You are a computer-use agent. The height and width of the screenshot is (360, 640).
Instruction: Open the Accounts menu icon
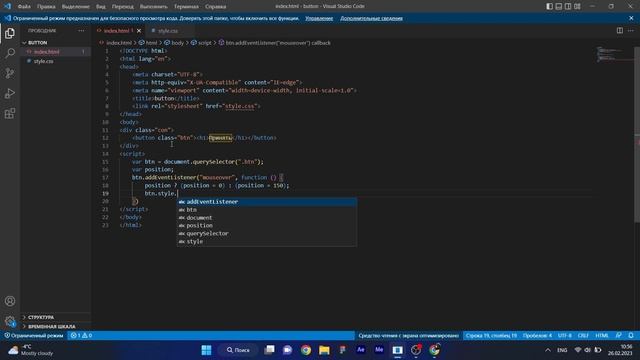tap(10, 301)
